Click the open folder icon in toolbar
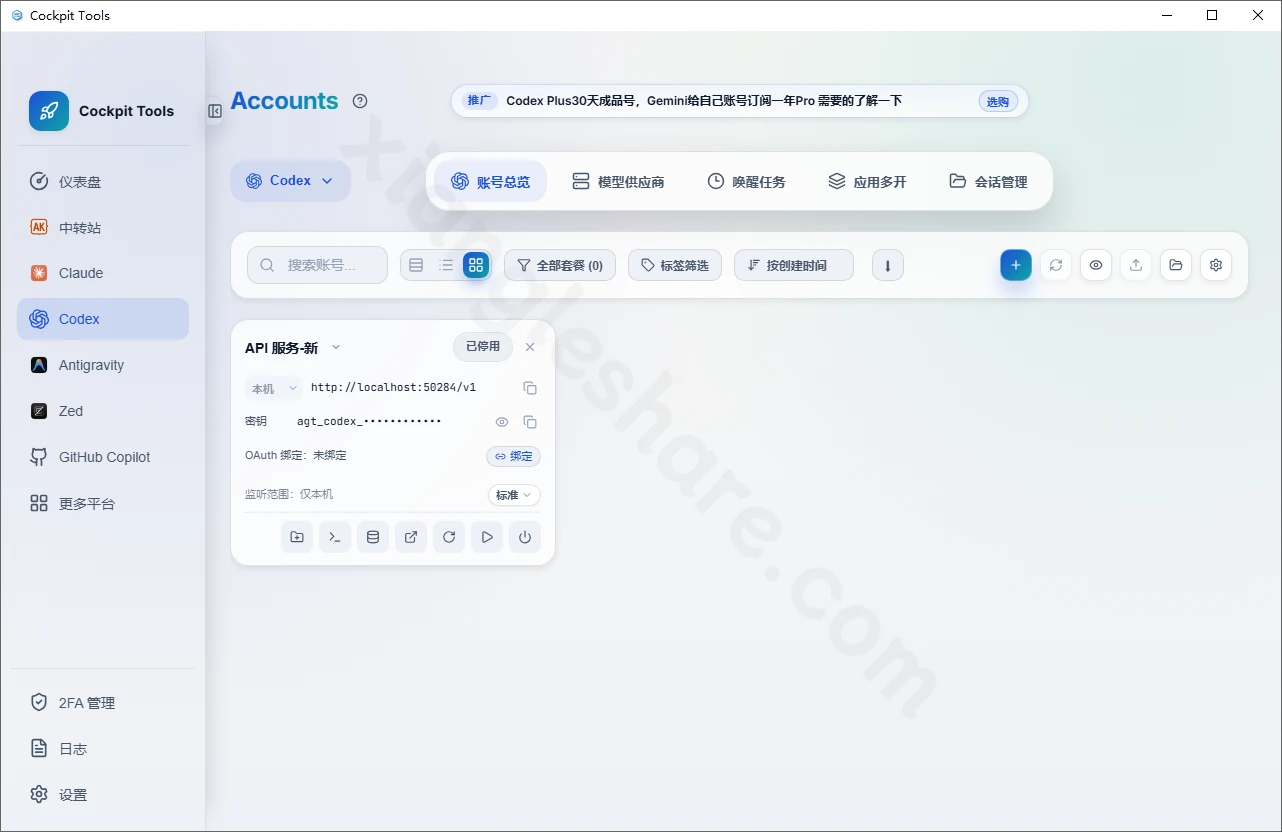 (x=1176, y=265)
